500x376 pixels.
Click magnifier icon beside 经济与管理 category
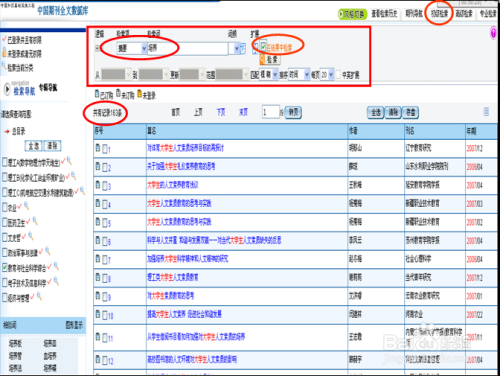pyautogui.click(x=39, y=296)
